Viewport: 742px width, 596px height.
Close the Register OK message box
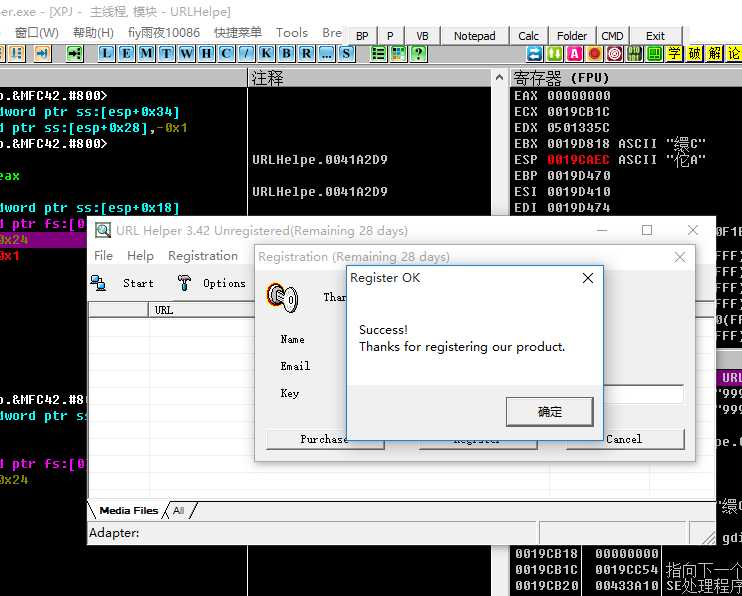588,278
